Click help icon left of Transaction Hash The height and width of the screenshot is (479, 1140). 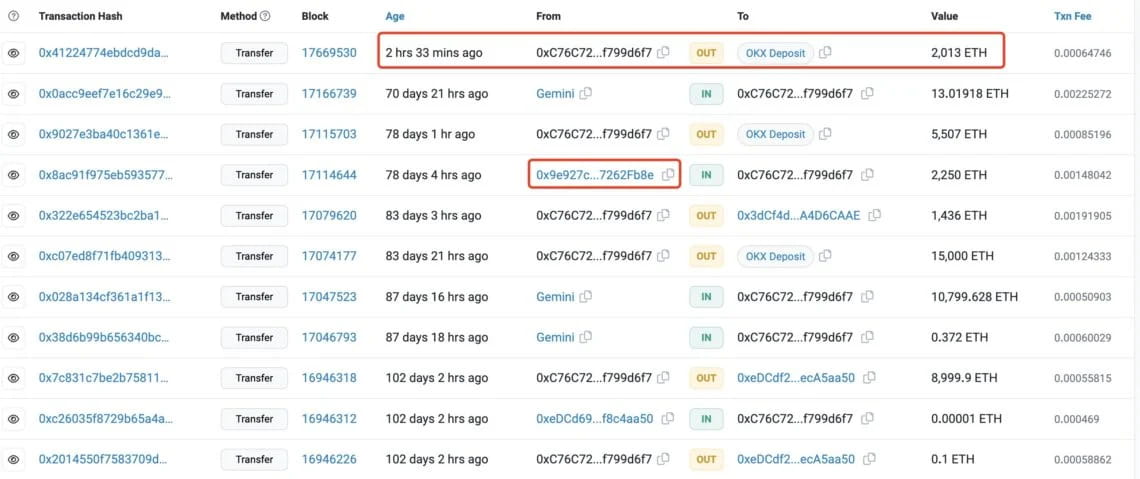tap(13, 16)
